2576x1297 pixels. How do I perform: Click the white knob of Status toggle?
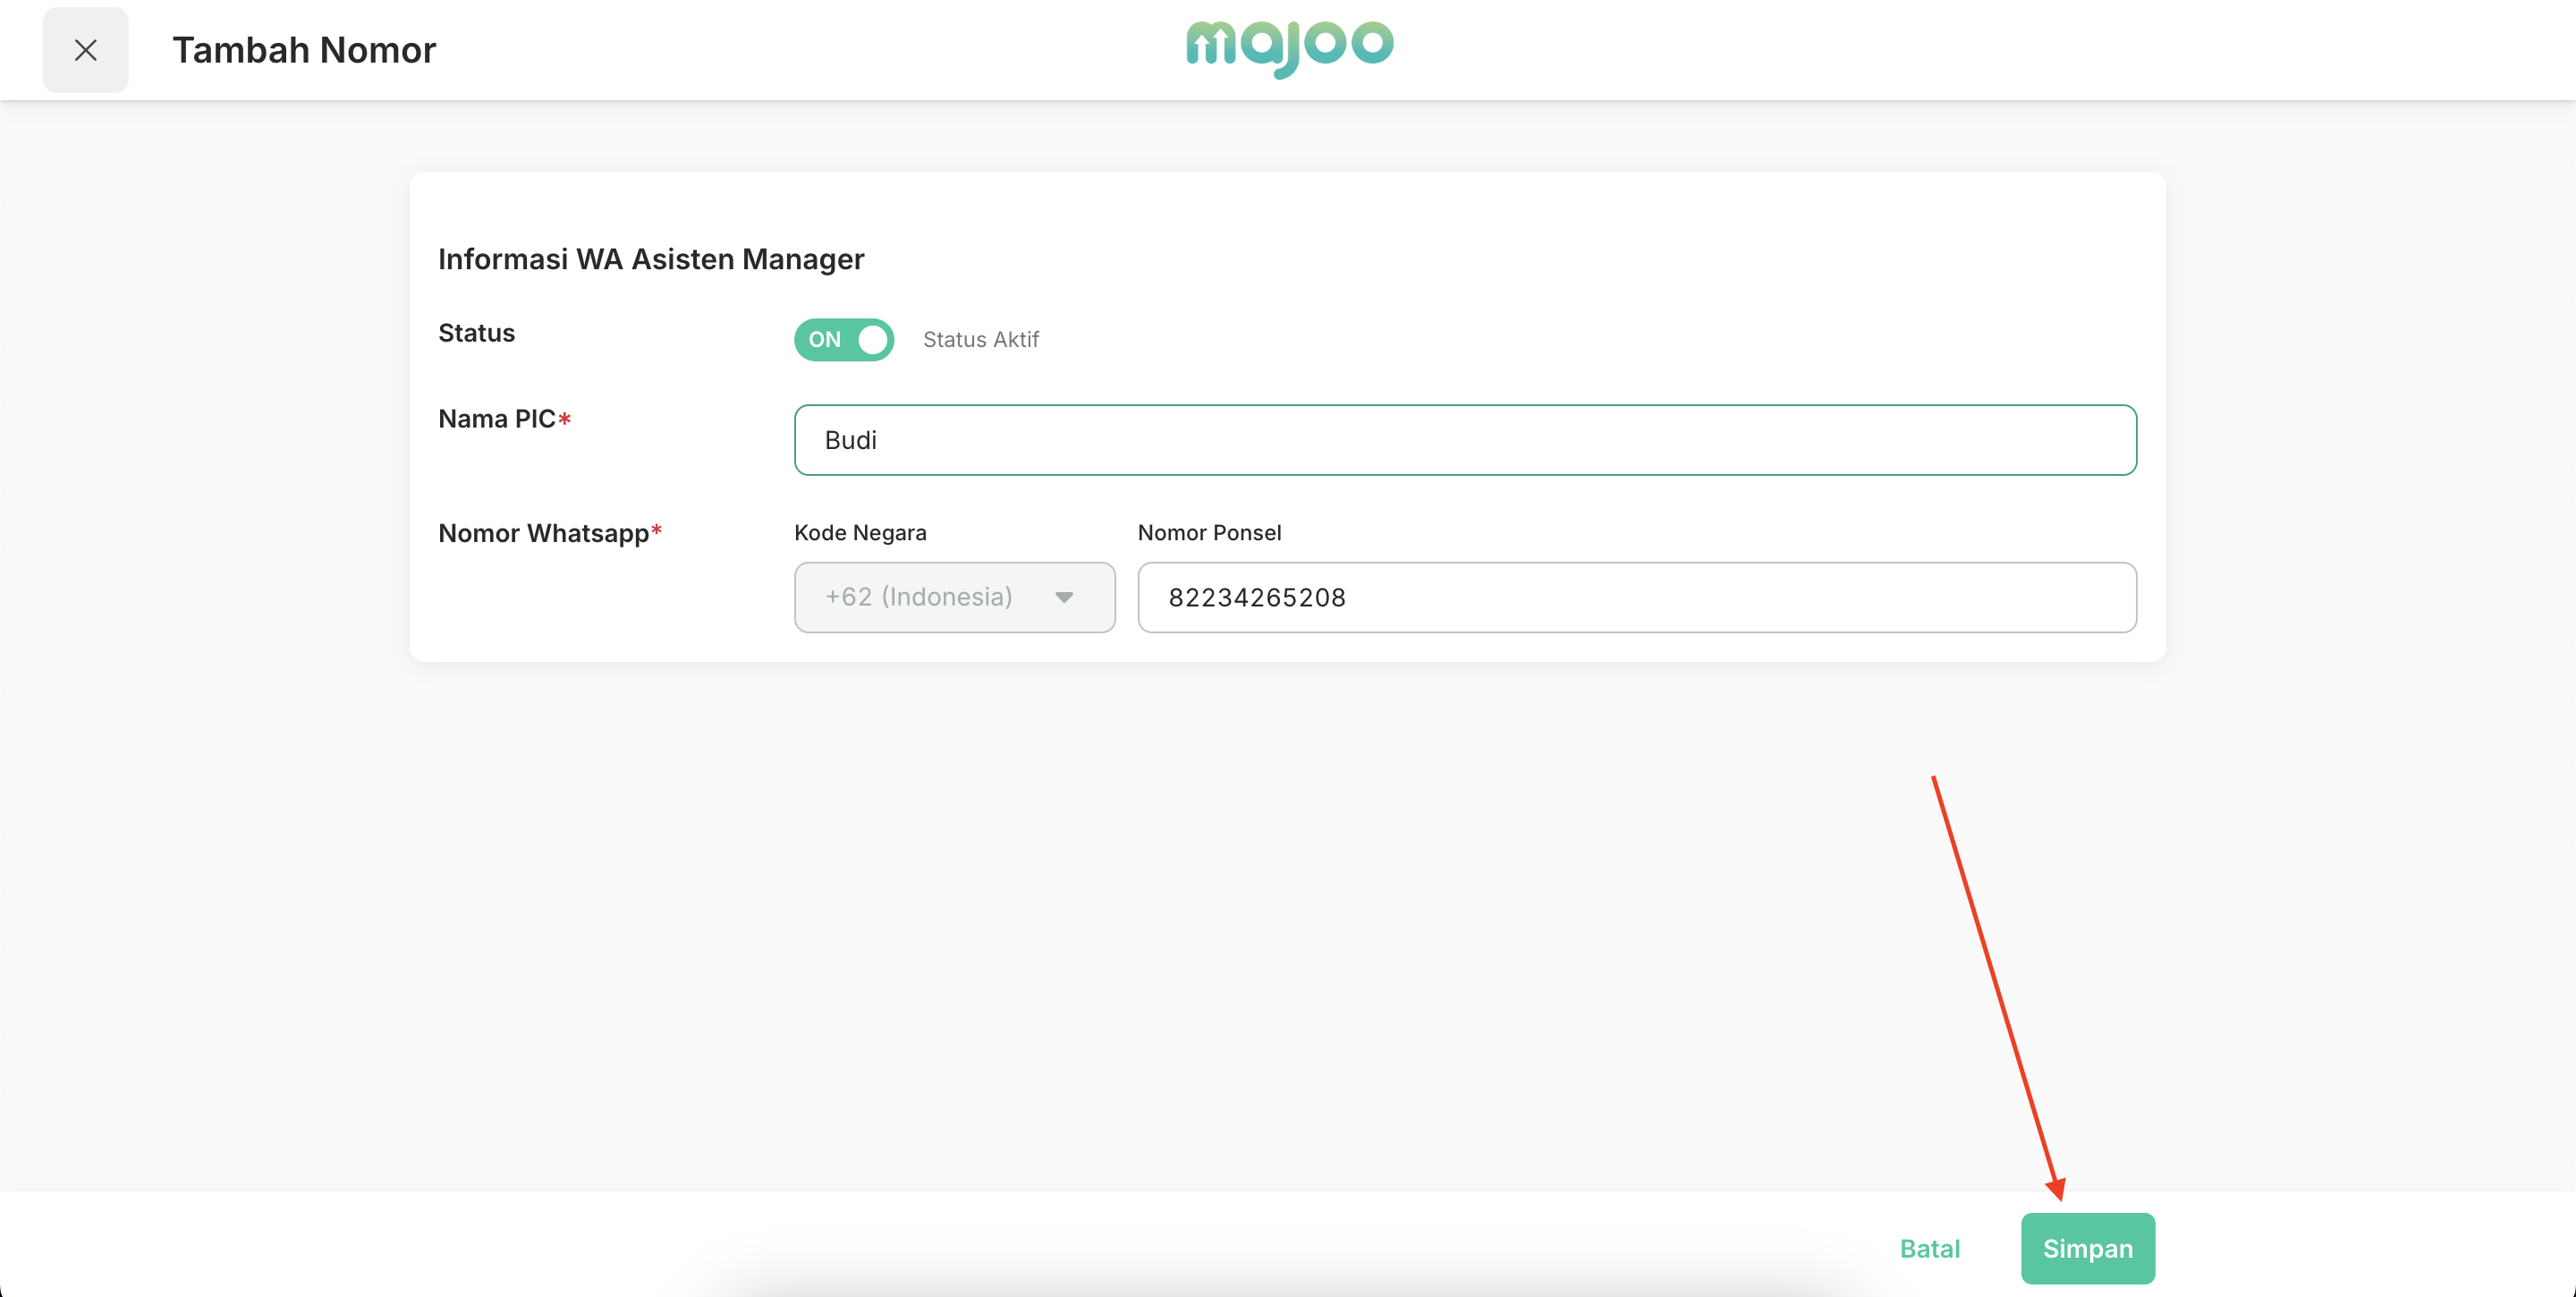[872, 339]
